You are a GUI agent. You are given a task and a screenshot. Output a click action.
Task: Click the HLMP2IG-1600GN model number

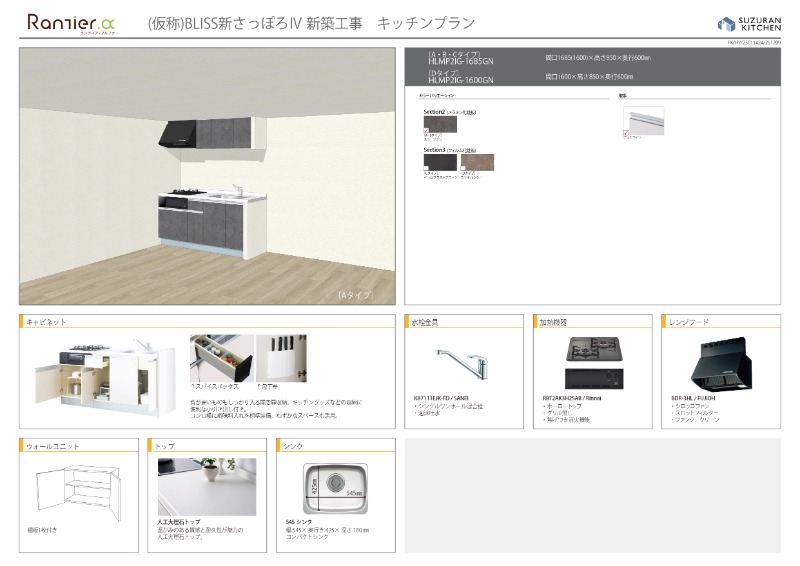462,78
